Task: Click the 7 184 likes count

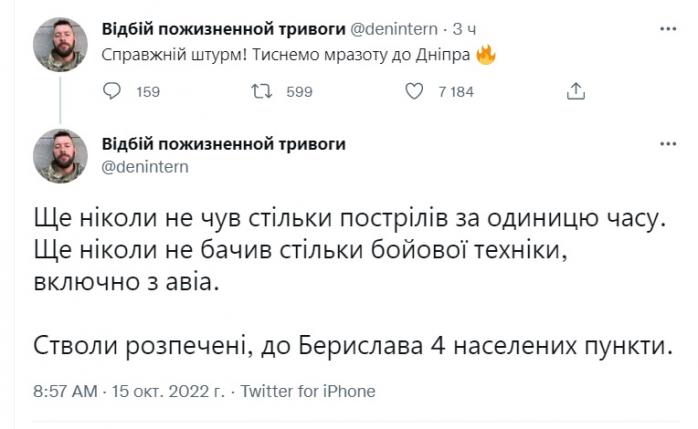Action: [x=456, y=92]
